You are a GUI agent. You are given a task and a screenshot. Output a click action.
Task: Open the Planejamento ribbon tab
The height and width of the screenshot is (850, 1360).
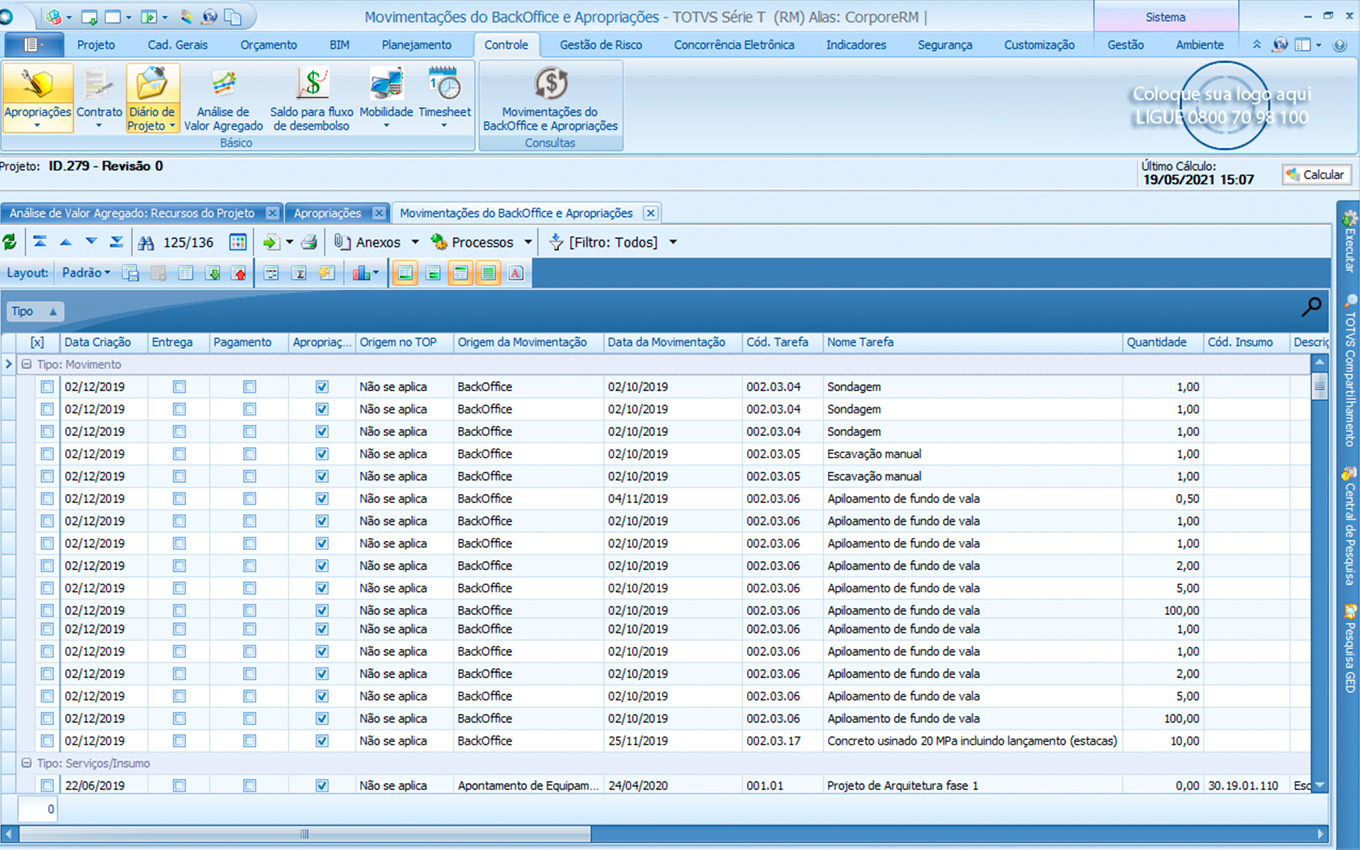tap(417, 45)
